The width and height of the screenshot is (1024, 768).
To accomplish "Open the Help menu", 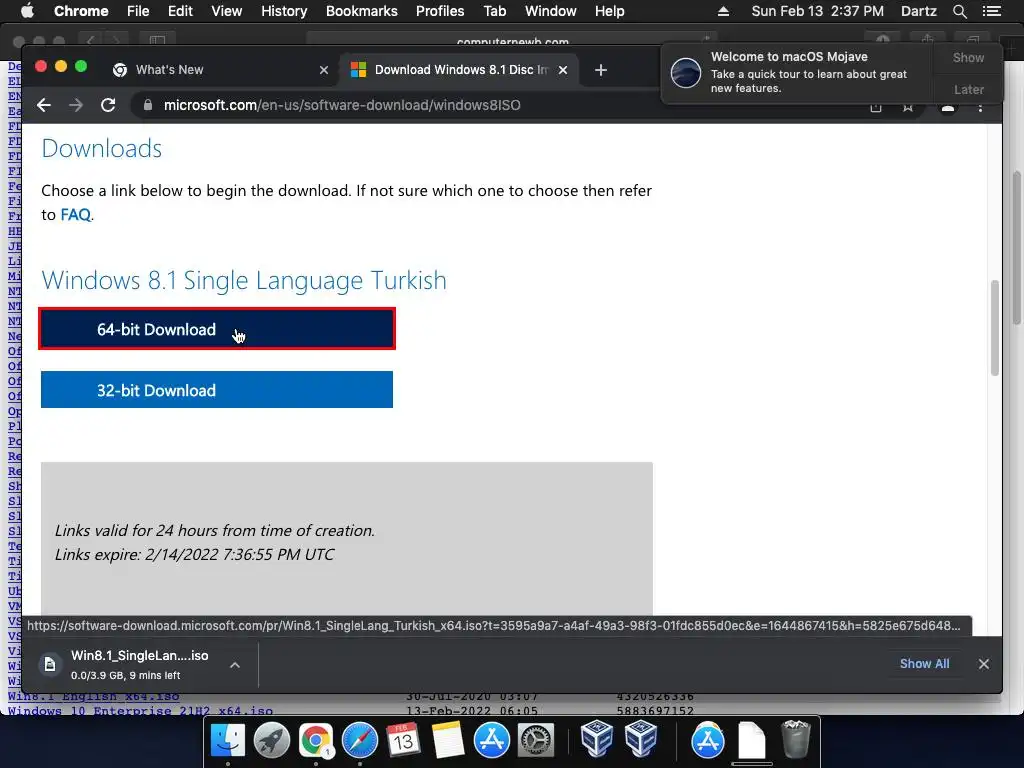I will click(x=609, y=11).
